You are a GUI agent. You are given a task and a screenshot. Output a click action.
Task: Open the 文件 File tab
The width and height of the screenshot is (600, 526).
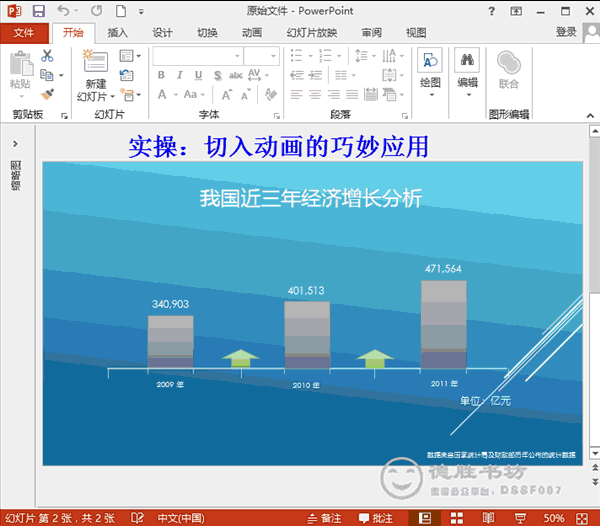tap(24, 33)
